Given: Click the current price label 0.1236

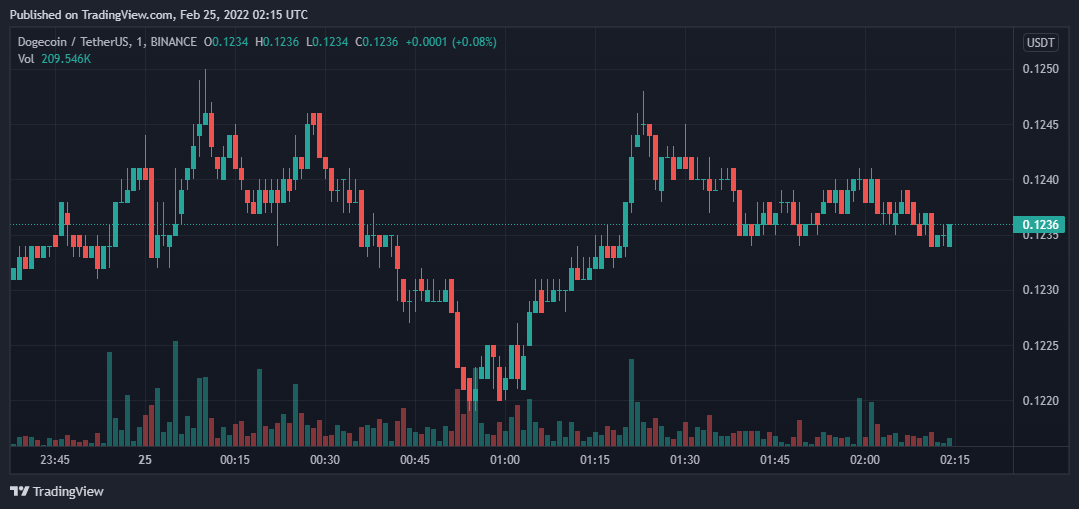Looking at the screenshot, I should tap(1039, 224).
